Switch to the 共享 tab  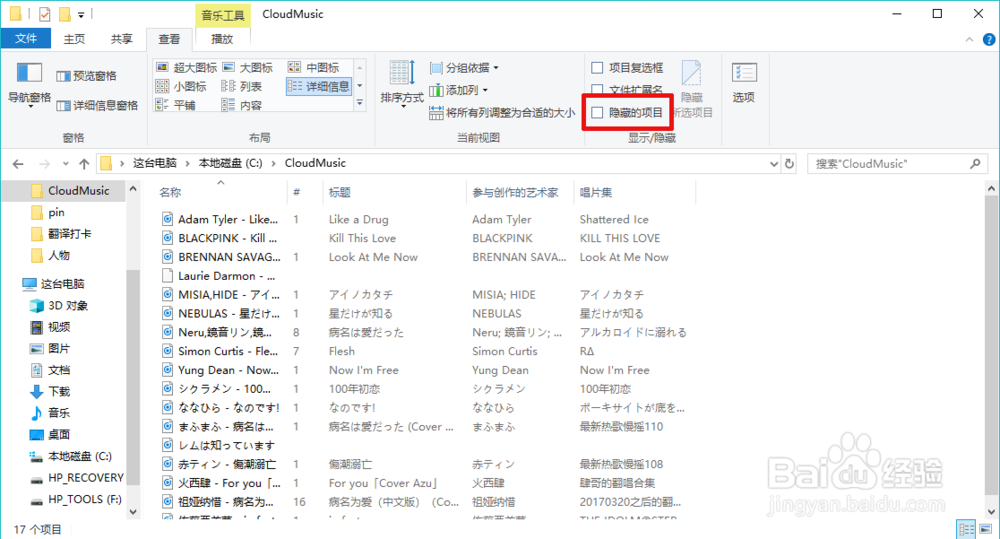(121, 39)
